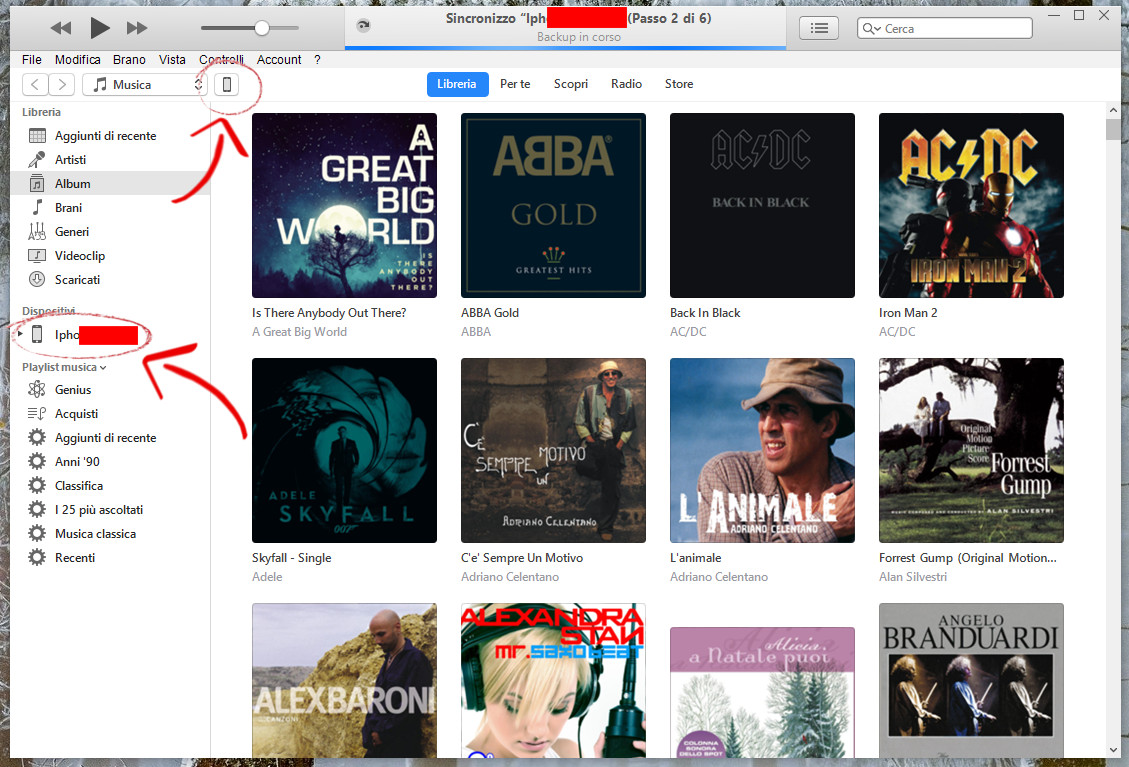Click the Adele artist name
The image size is (1129, 767).
pyautogui.click(x=267, y=577)
